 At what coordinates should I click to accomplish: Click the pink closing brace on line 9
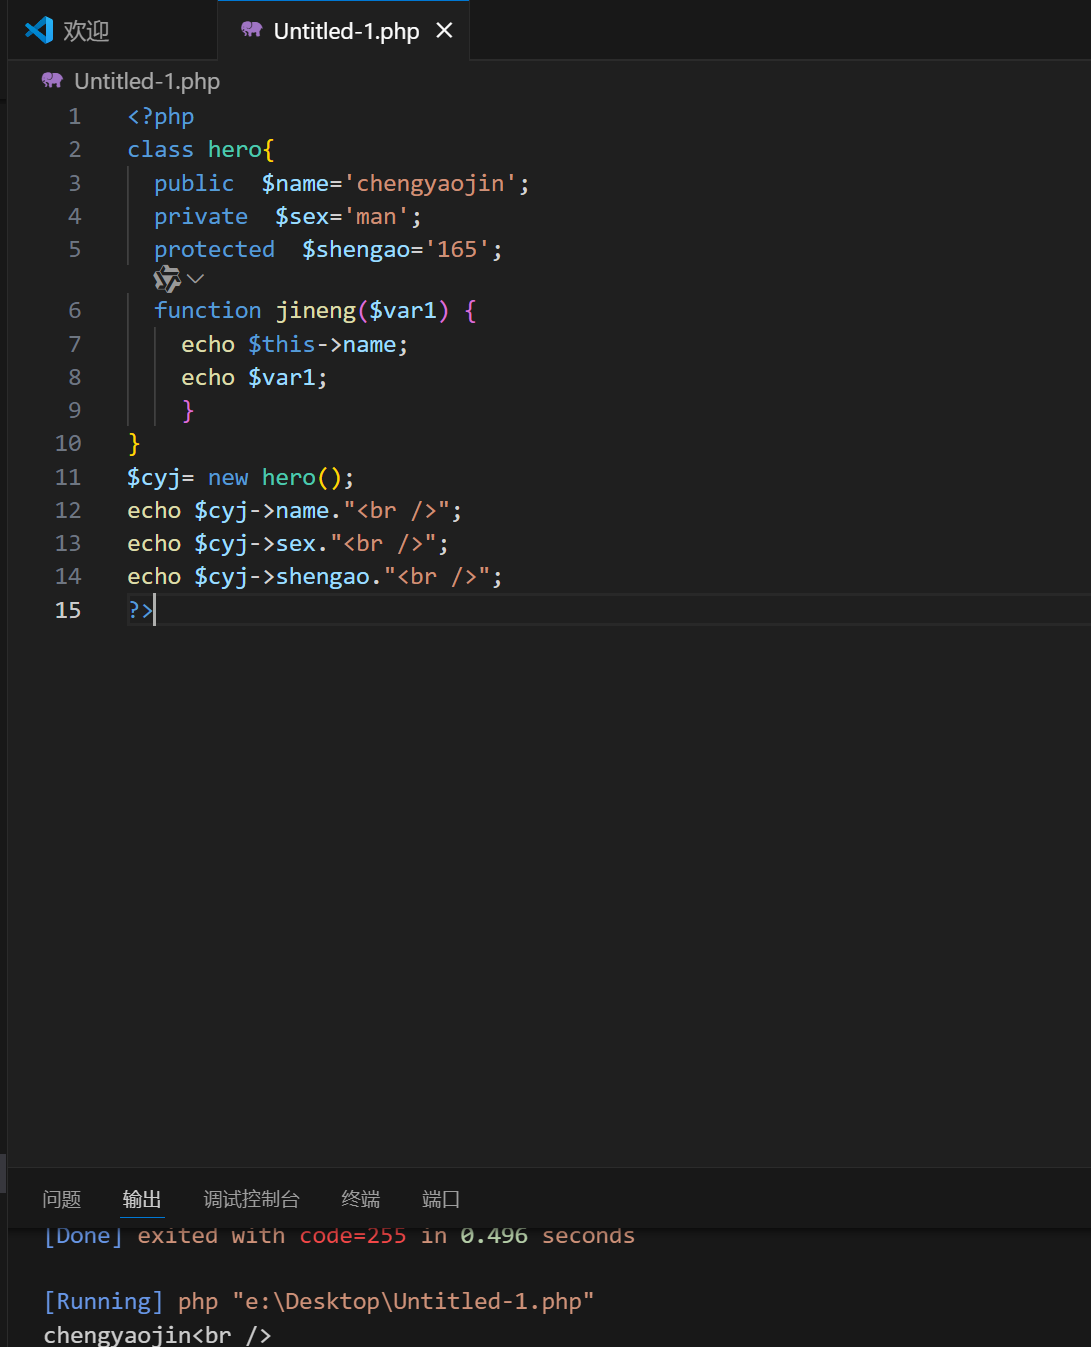pyautogui.click(x=188, y=411)
